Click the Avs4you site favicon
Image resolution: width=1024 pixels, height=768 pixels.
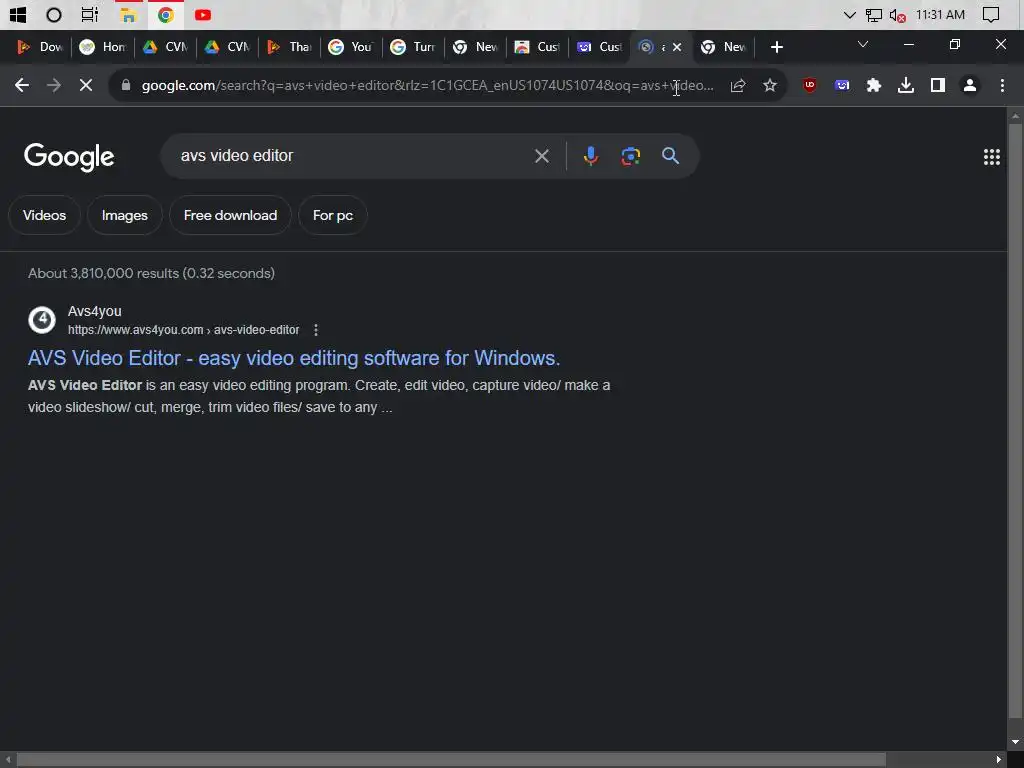pos(42,320)
